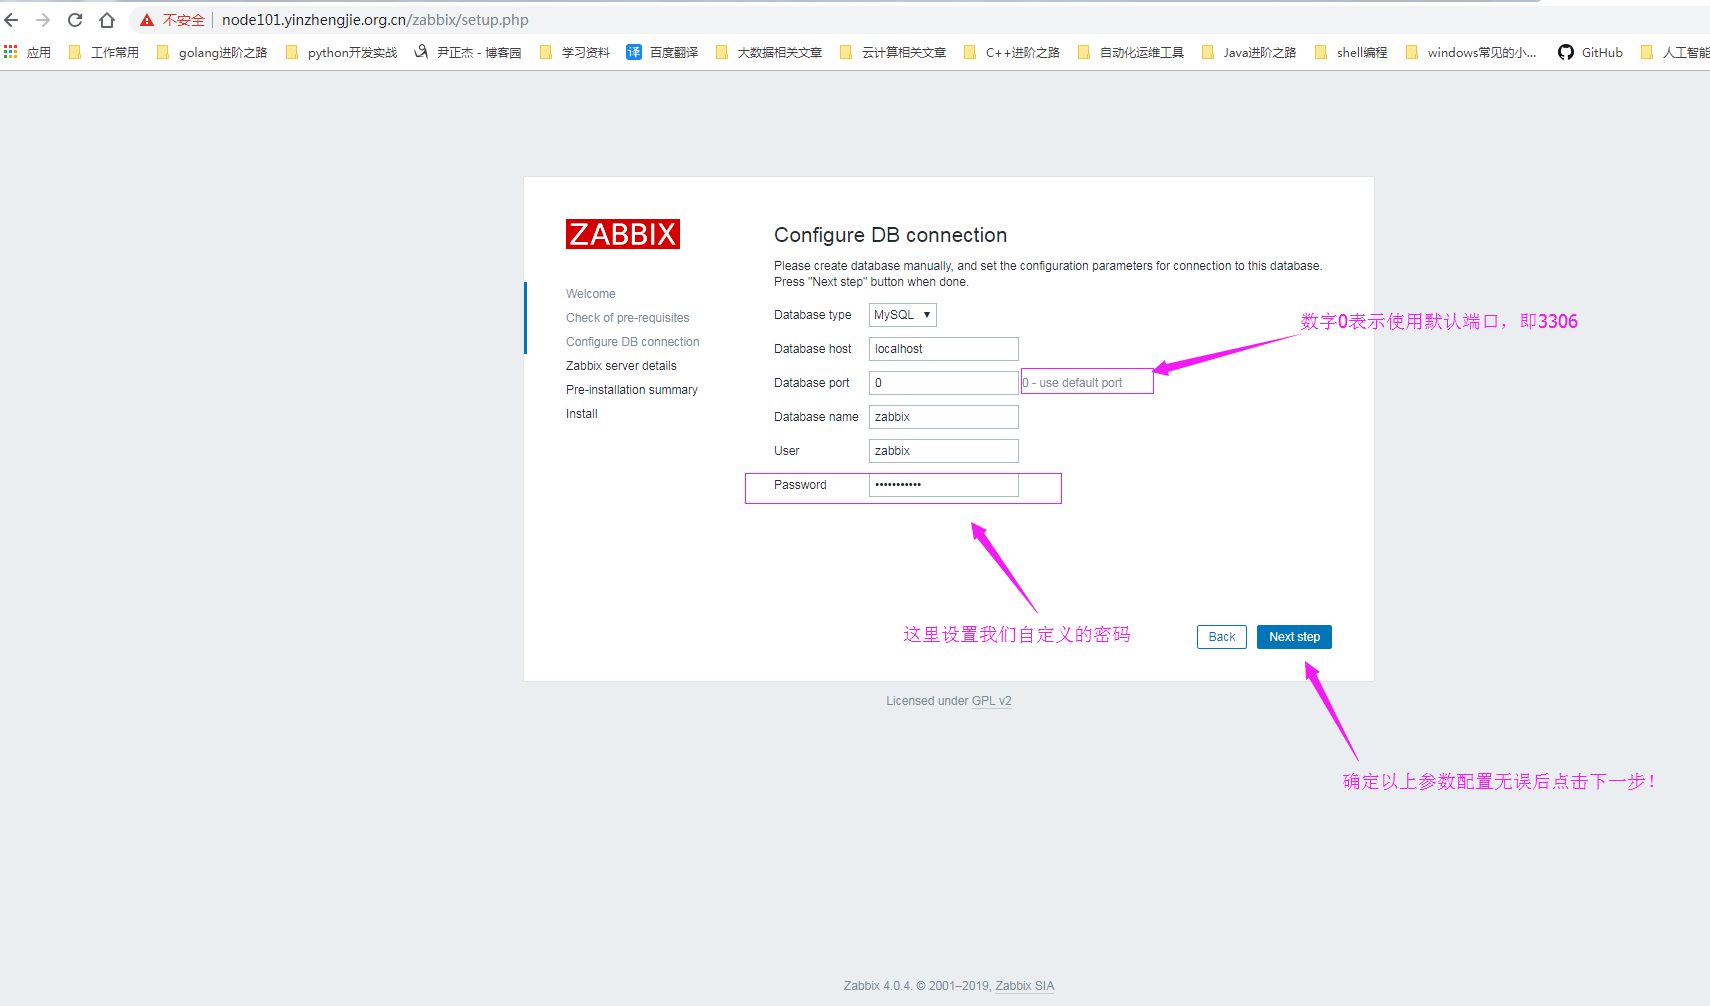The image size is (1710, 1006).
Task: Click the not-secure warning icon
Action: click(x=147, y=20)
